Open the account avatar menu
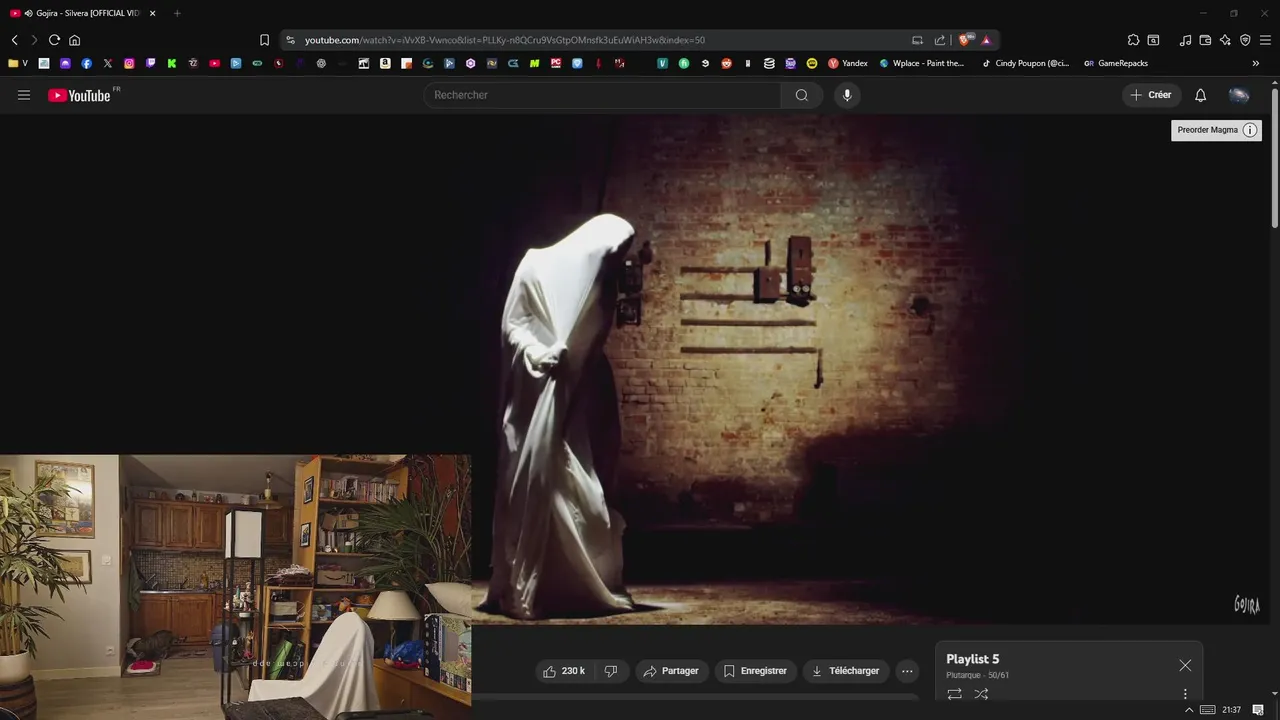Screen dimensions: 1280x720 point(1239,95)
